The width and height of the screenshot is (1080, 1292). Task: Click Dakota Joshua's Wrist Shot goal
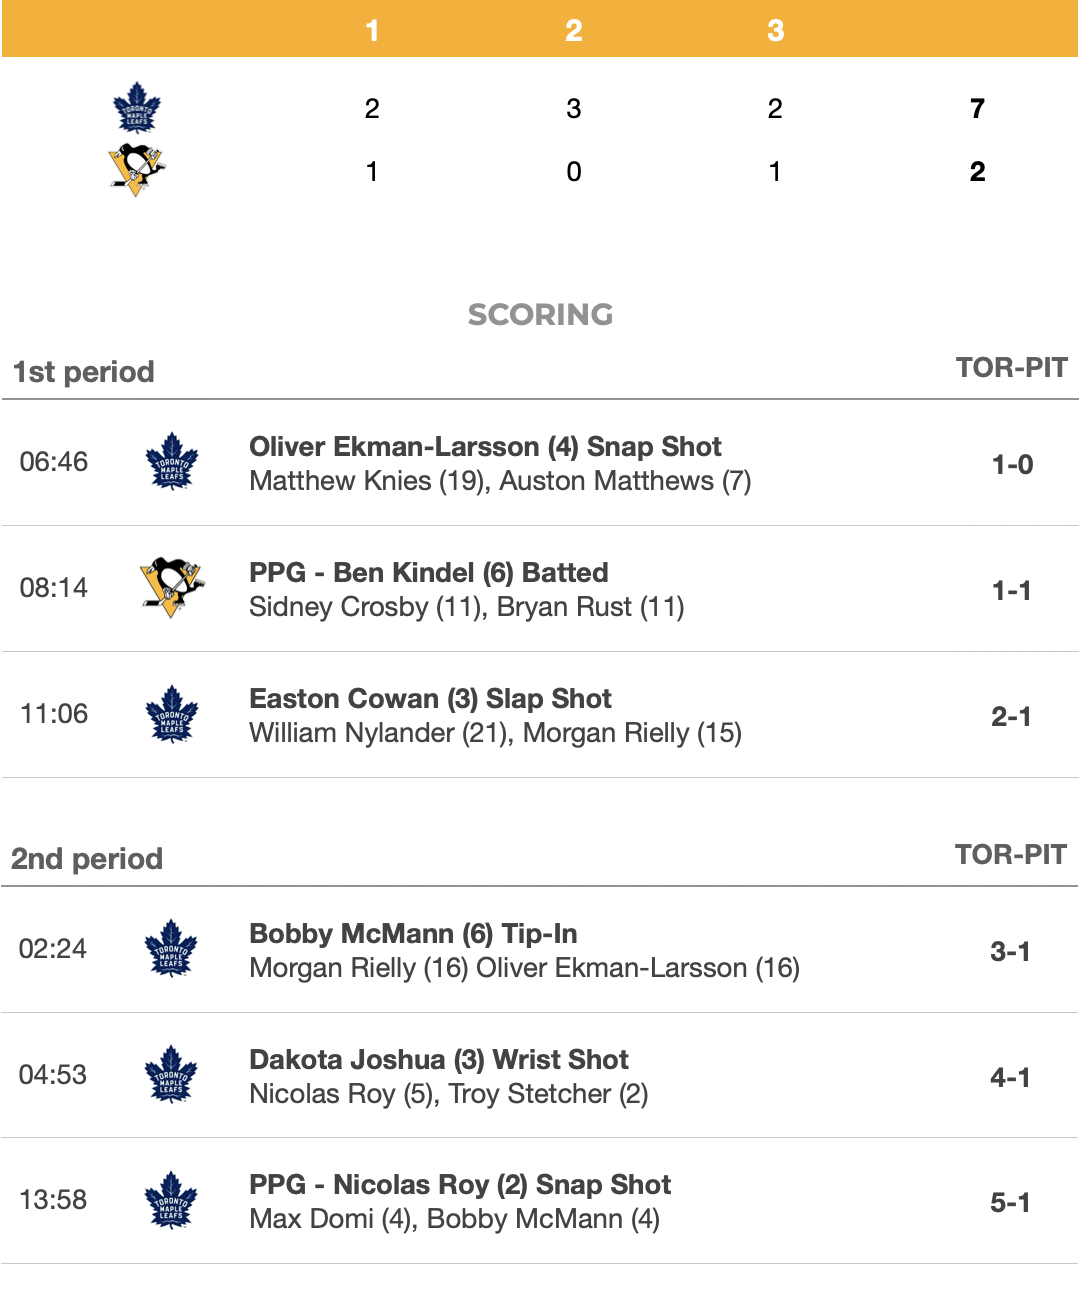click(439, 1060)
